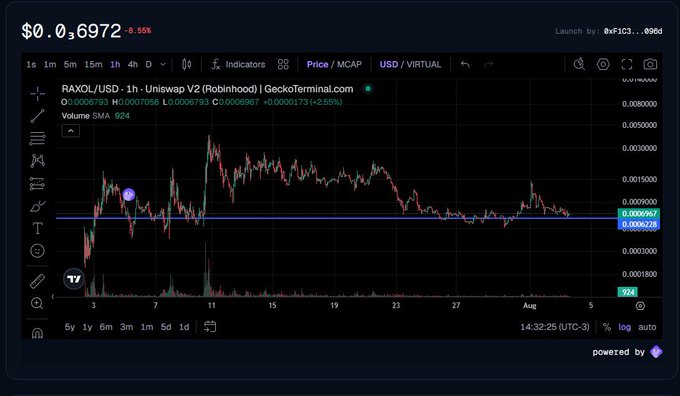The image size is (680, 396).
Task: Click the green market status dot
Action: [368, 89]
